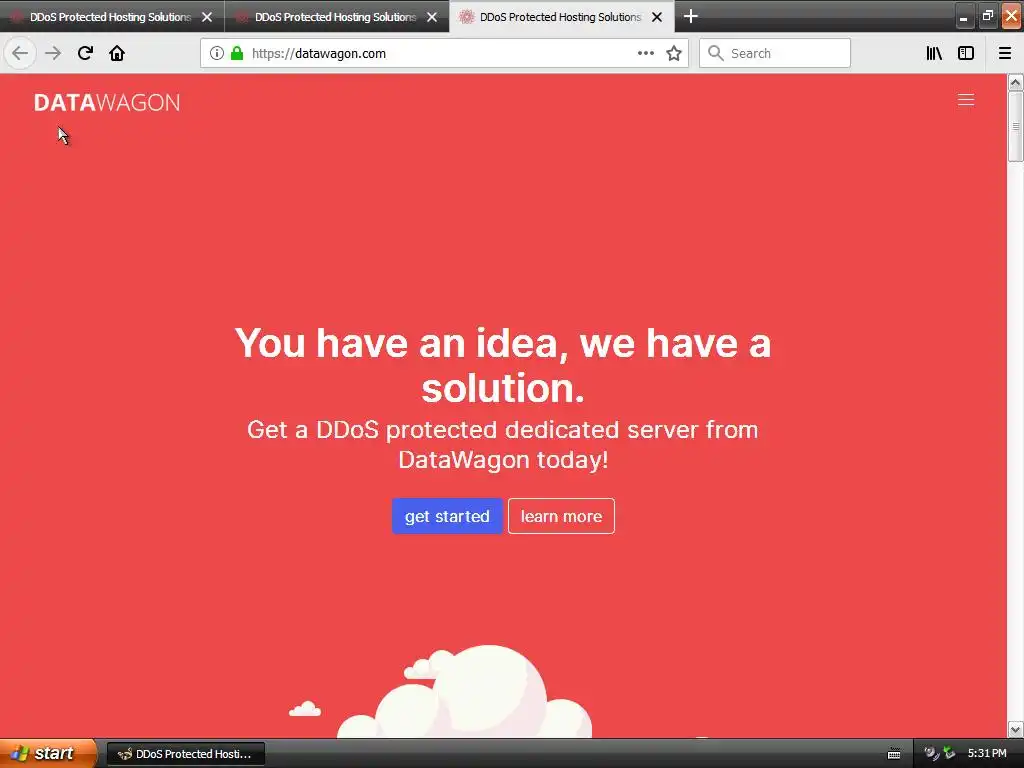Close the first DDoS Protected Hosting tab
The image size is (1024, 768).
(207, 17)
